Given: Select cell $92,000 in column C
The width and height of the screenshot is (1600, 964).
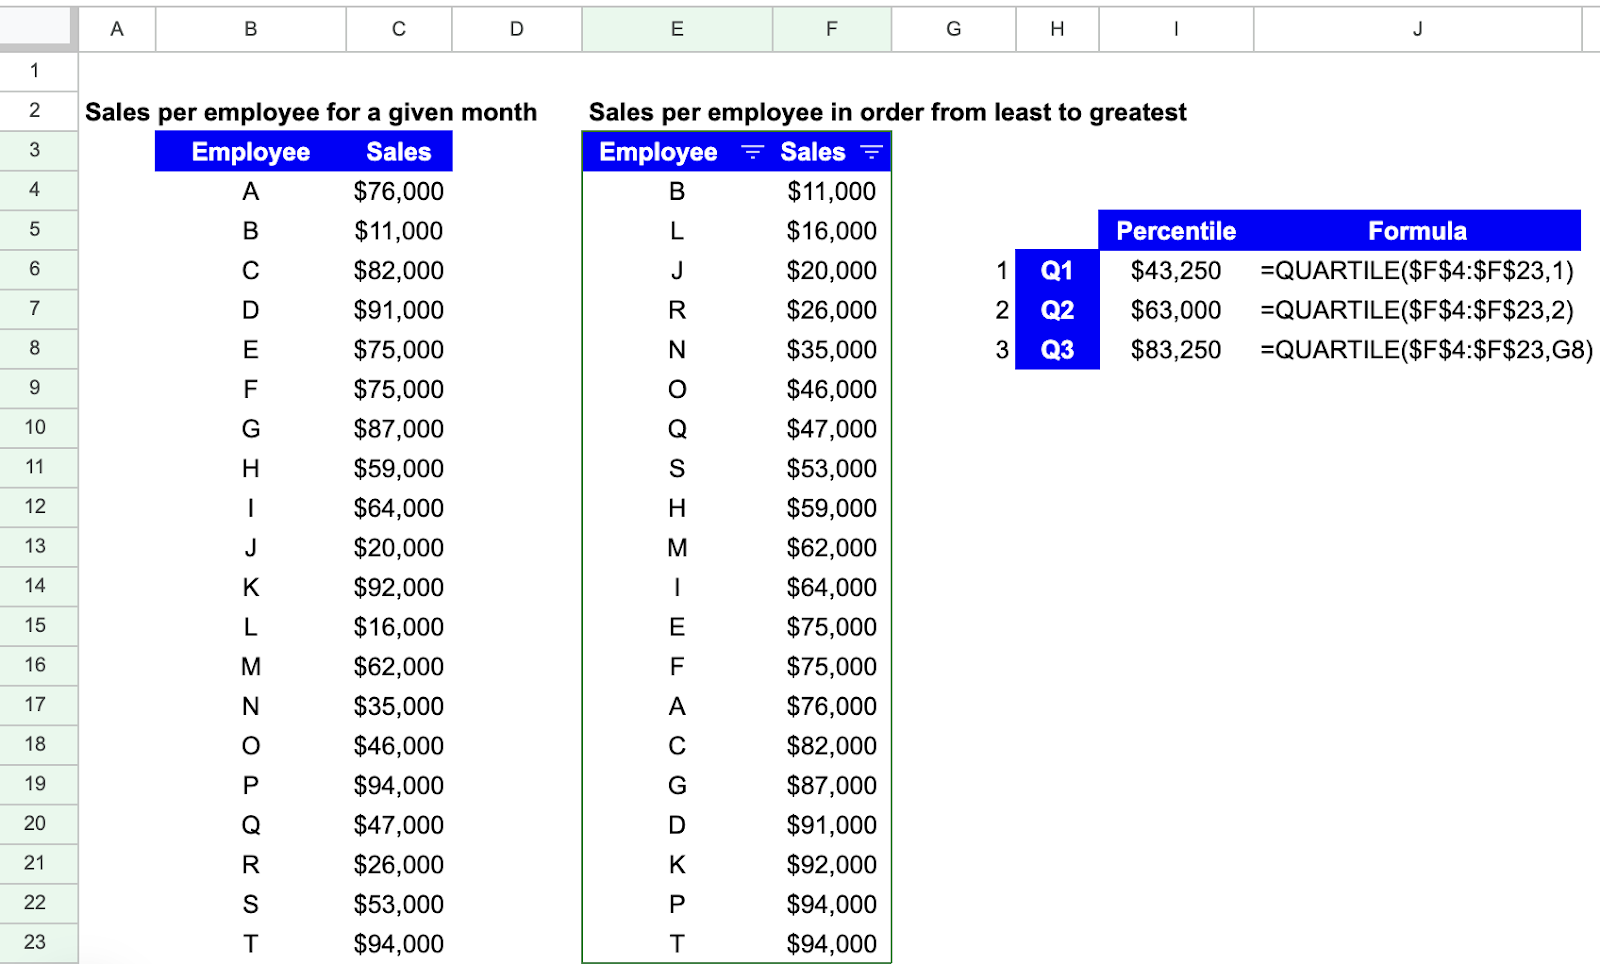Looking at the screenshot, I should pyautogui.click(x=399, y=587).
